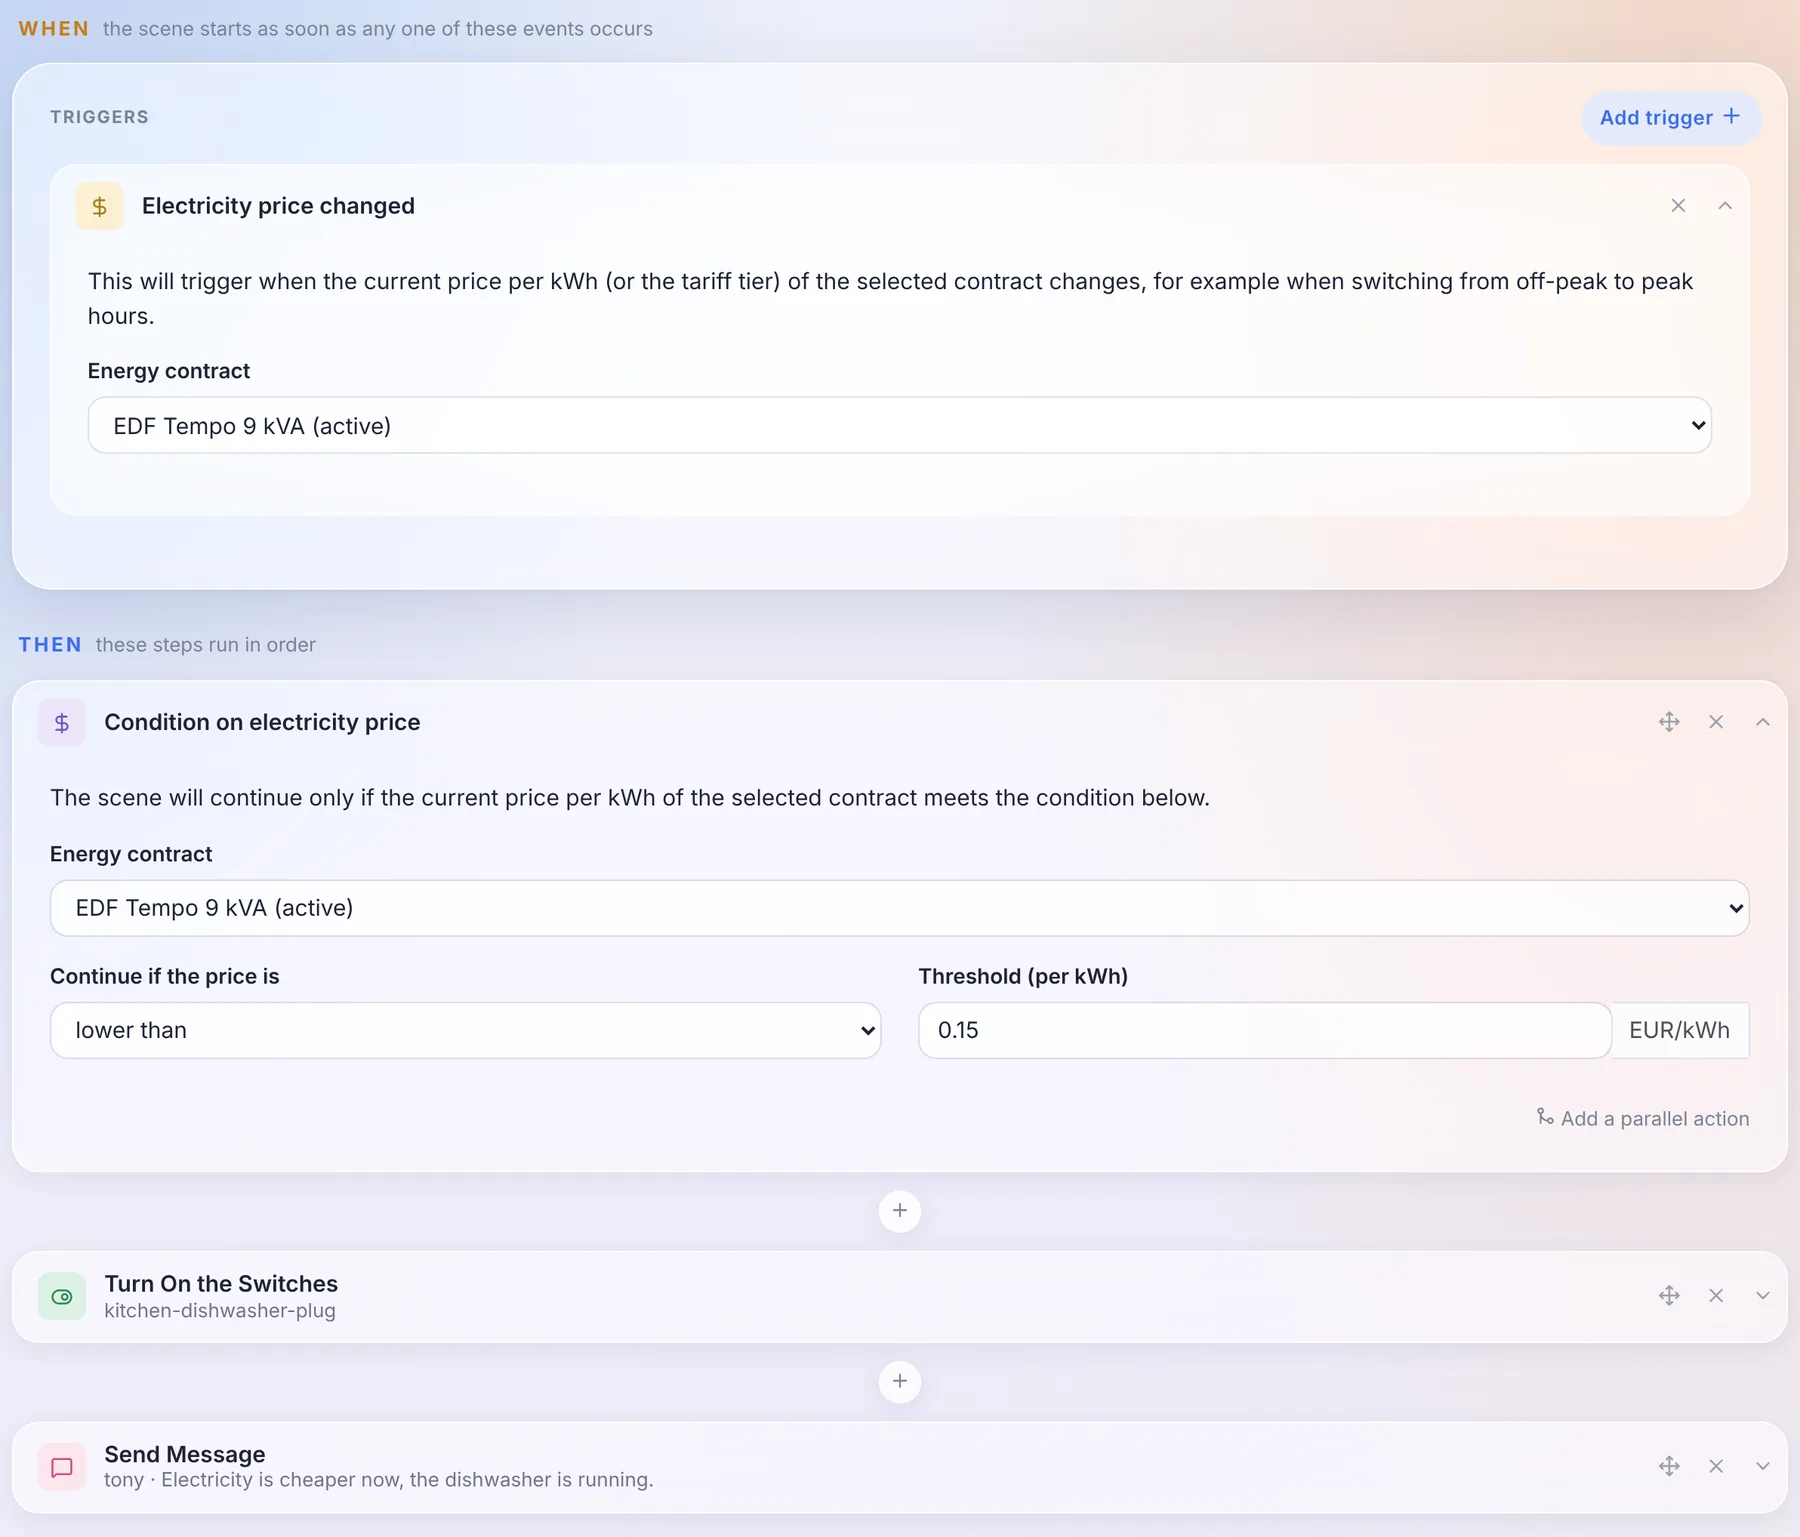Add a step after Turn On the Switches

coord(900,1382)
